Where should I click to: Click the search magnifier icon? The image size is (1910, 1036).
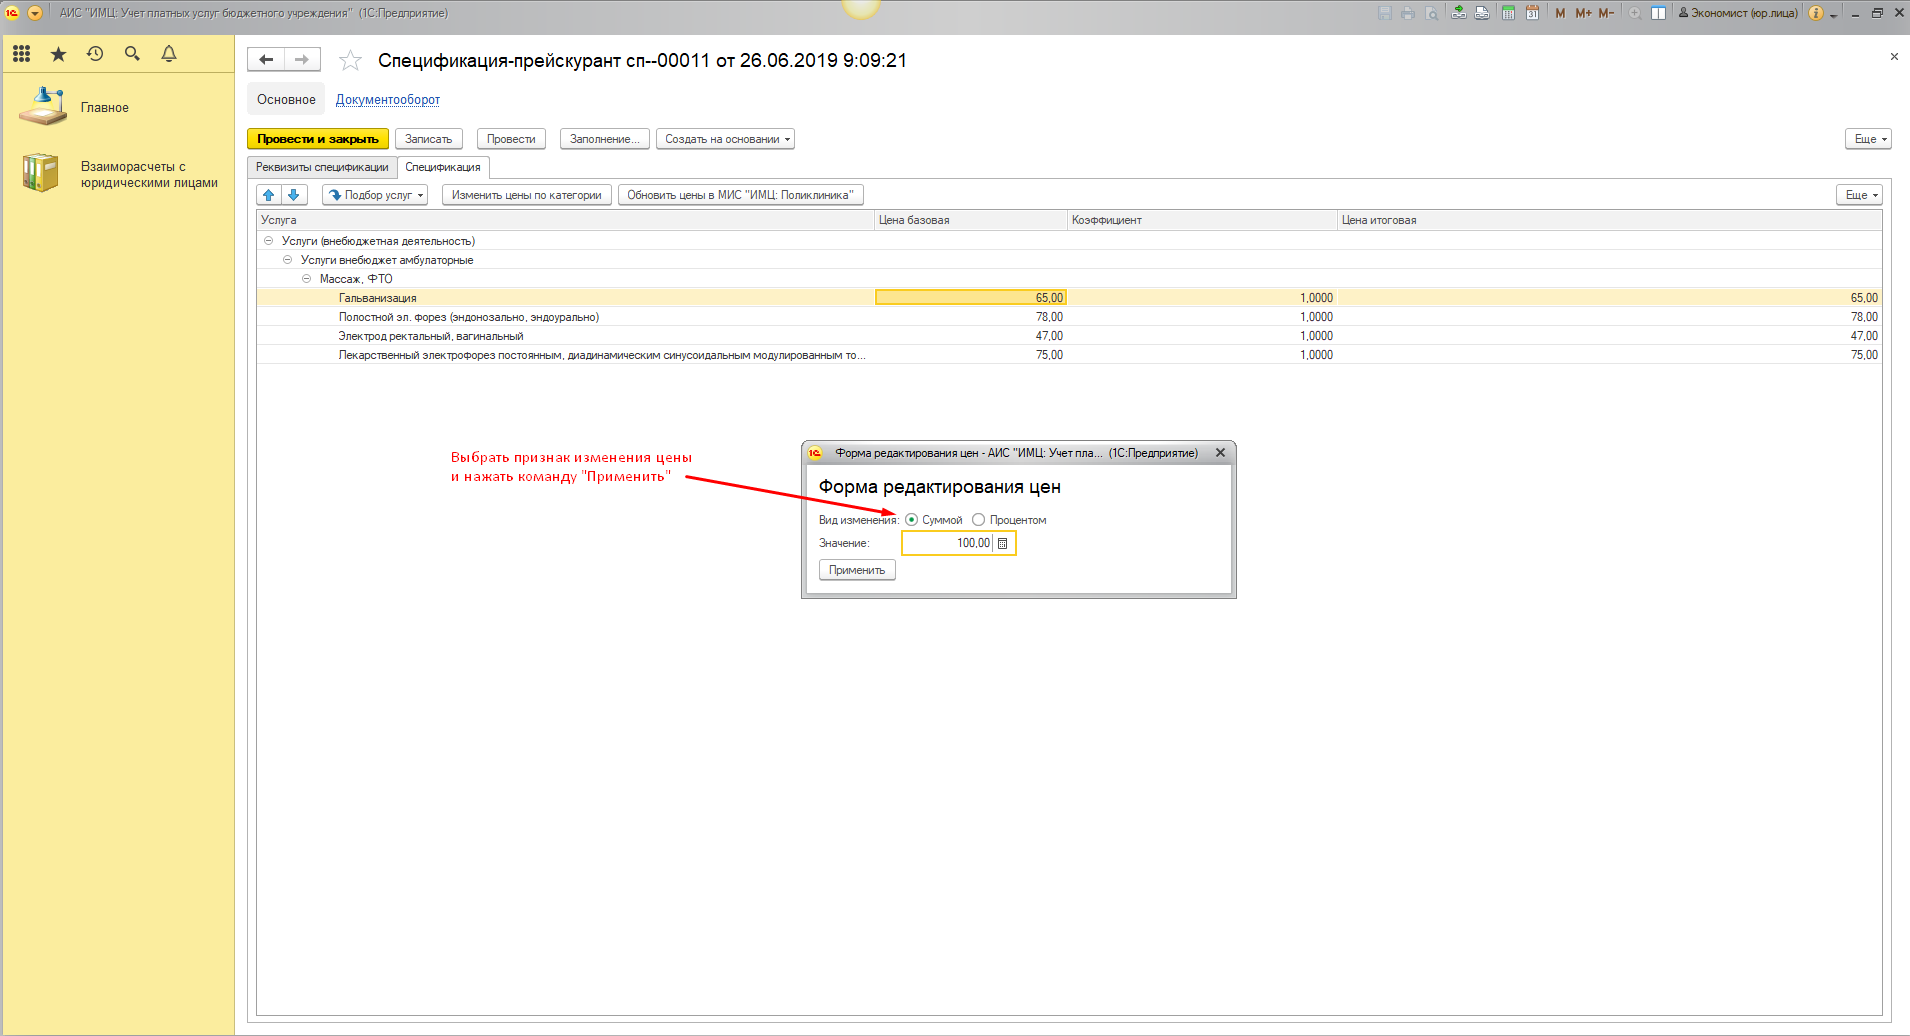[x=132, y=54]
